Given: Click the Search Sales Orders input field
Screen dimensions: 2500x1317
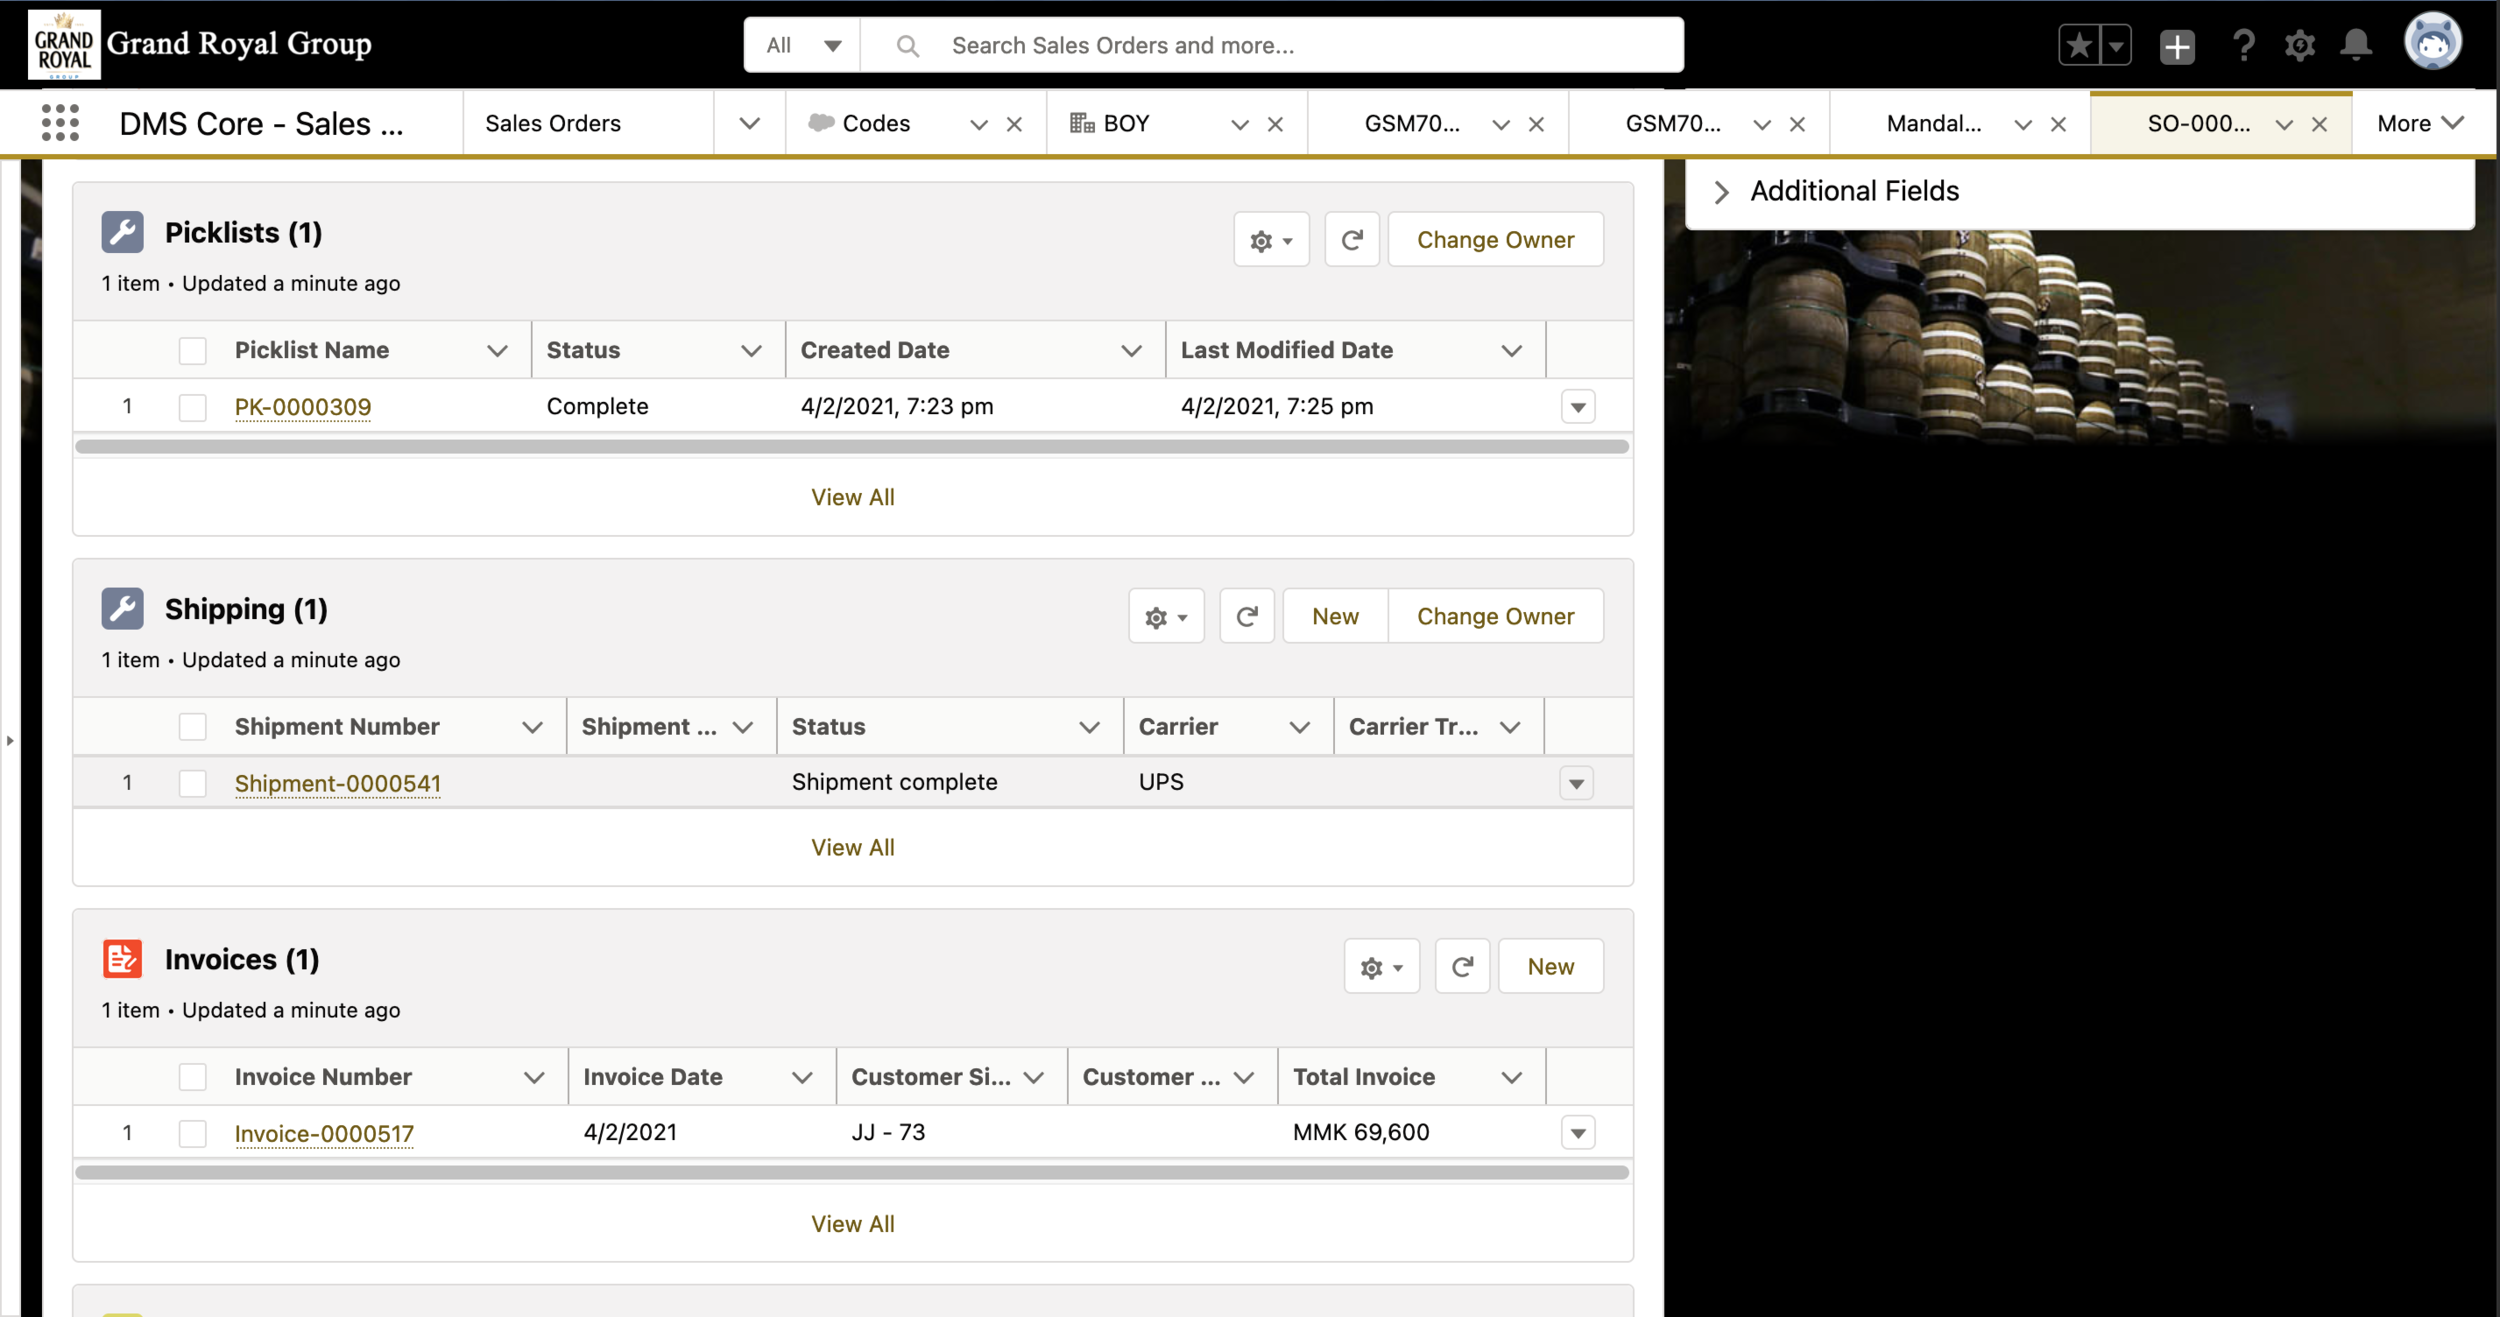Looking at the screenshot, I should [1300, 45].
